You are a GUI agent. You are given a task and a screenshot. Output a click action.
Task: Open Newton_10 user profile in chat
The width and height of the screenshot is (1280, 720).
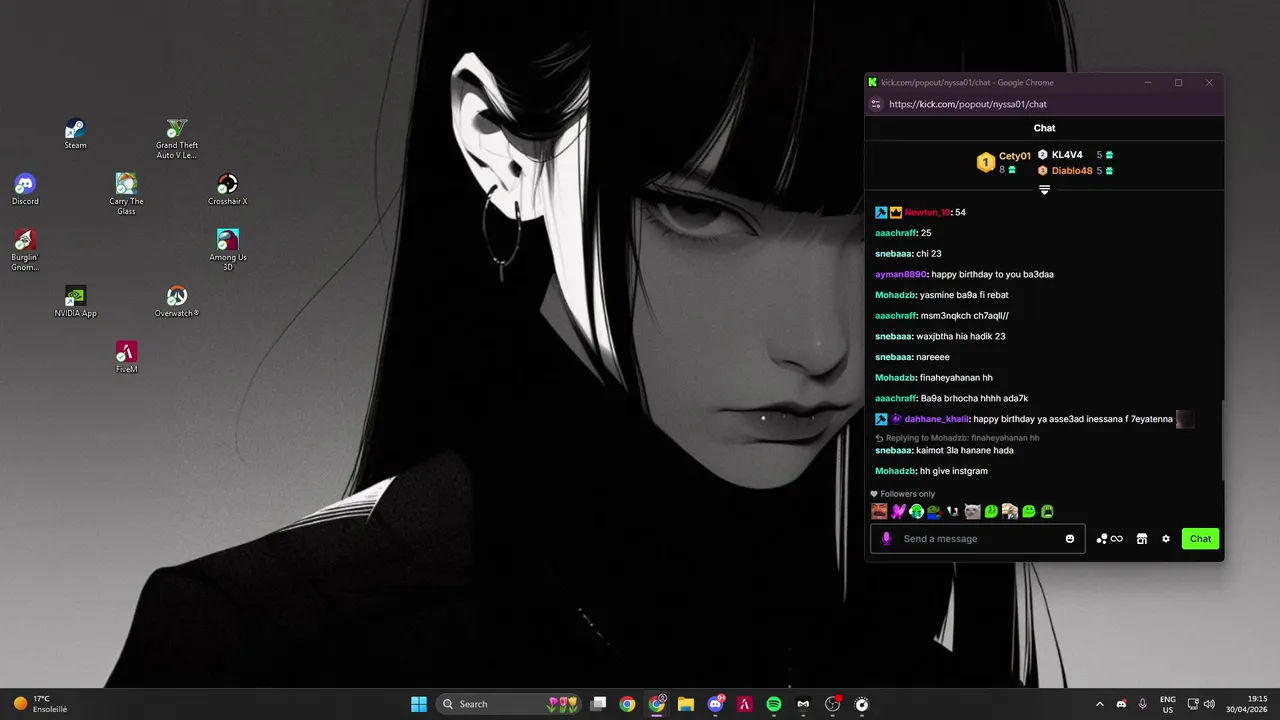pos(927,212)
